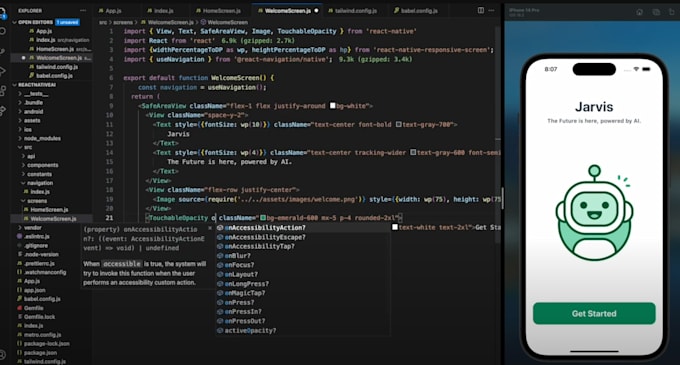Select activeOpacity? suggestion

click(303, 330)
